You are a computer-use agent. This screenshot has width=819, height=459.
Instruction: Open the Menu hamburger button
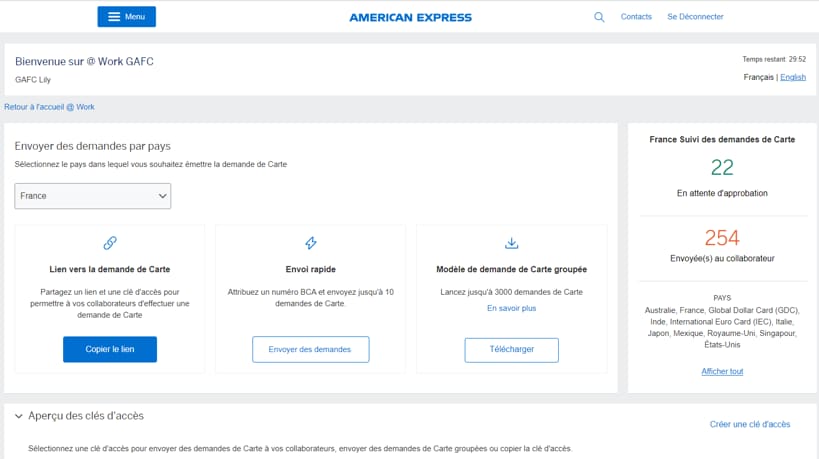126,17
